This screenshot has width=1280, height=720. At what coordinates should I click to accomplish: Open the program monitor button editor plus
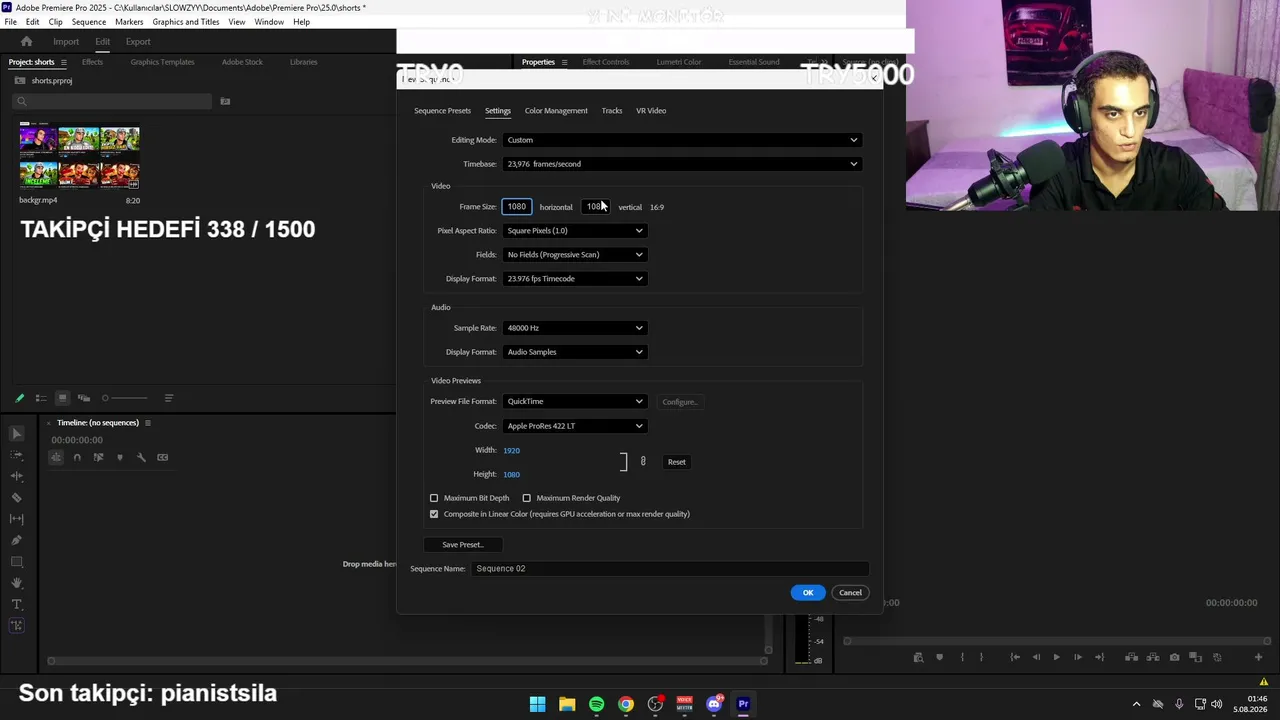pyautogui.click(x=1258, y=657)
